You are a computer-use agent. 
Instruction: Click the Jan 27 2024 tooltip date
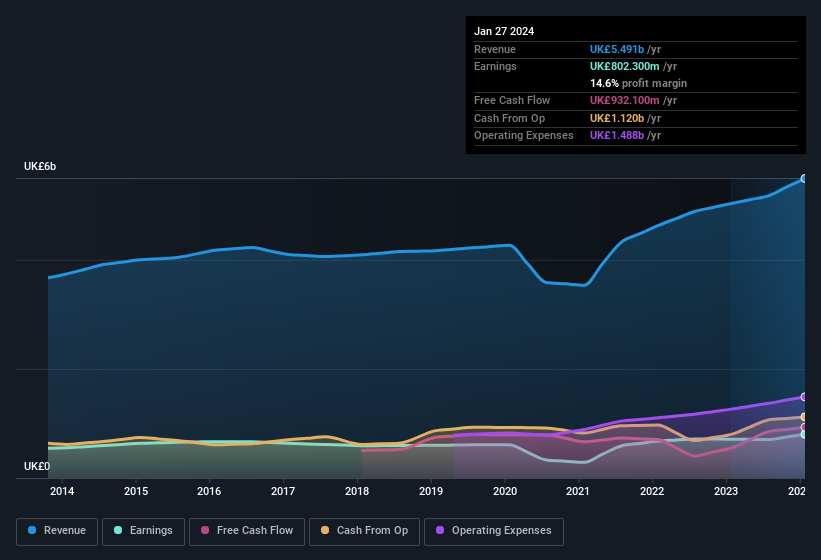[504, 31]
